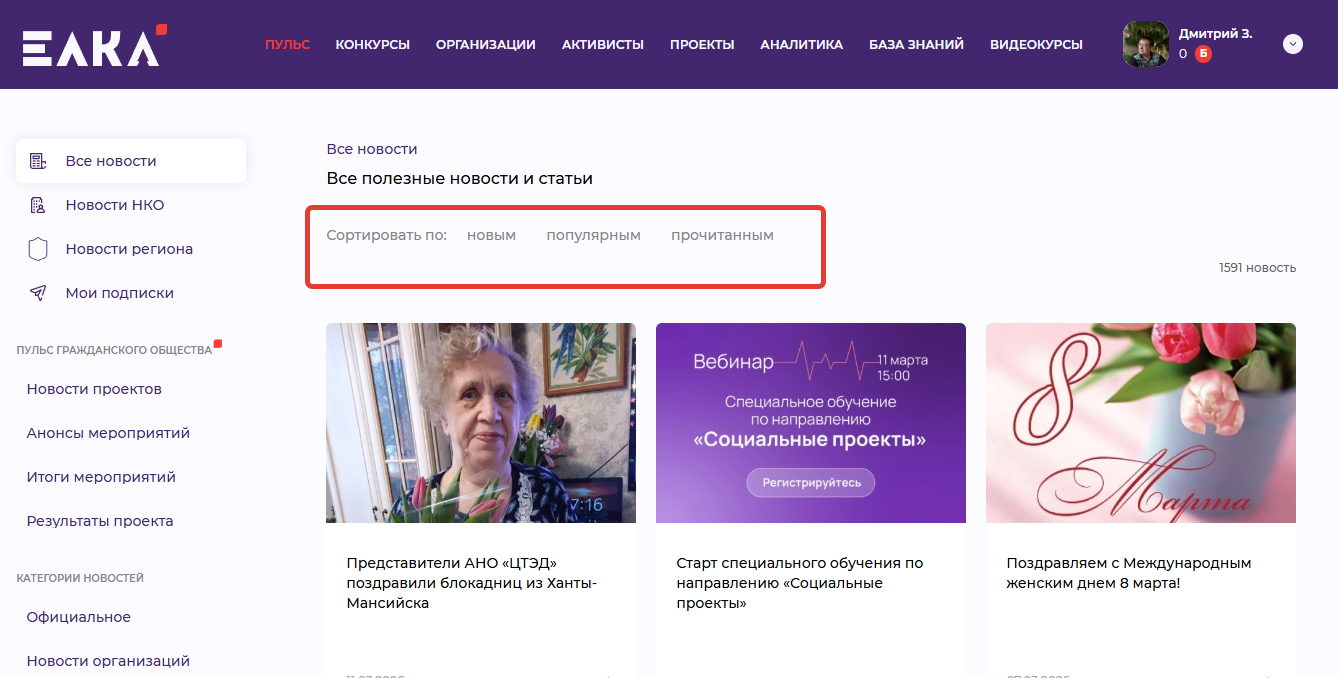
Task: Click the user avatar photo
Action: [x=1145, y=44]
